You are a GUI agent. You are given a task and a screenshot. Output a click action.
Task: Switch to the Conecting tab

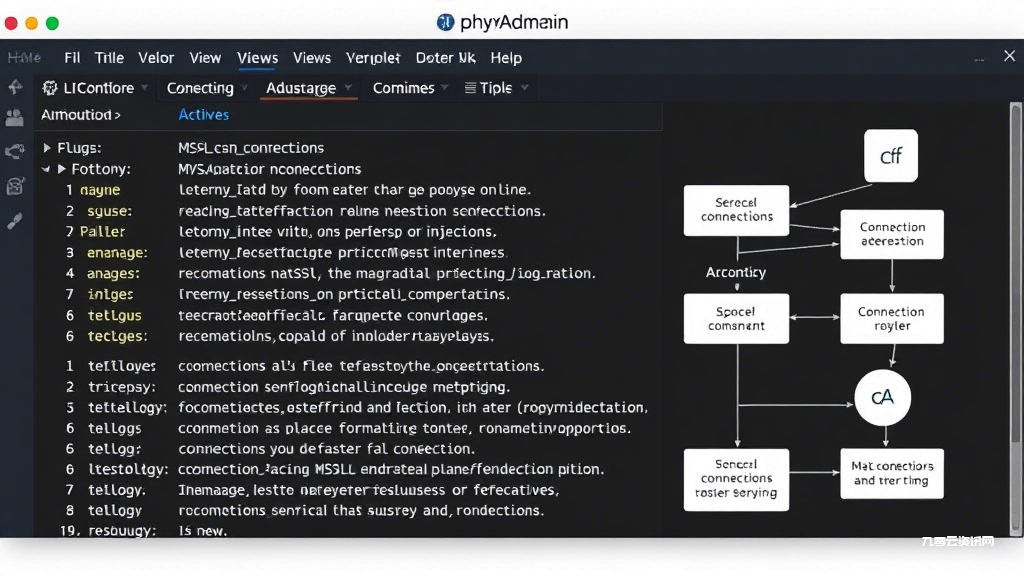[207, 88]
